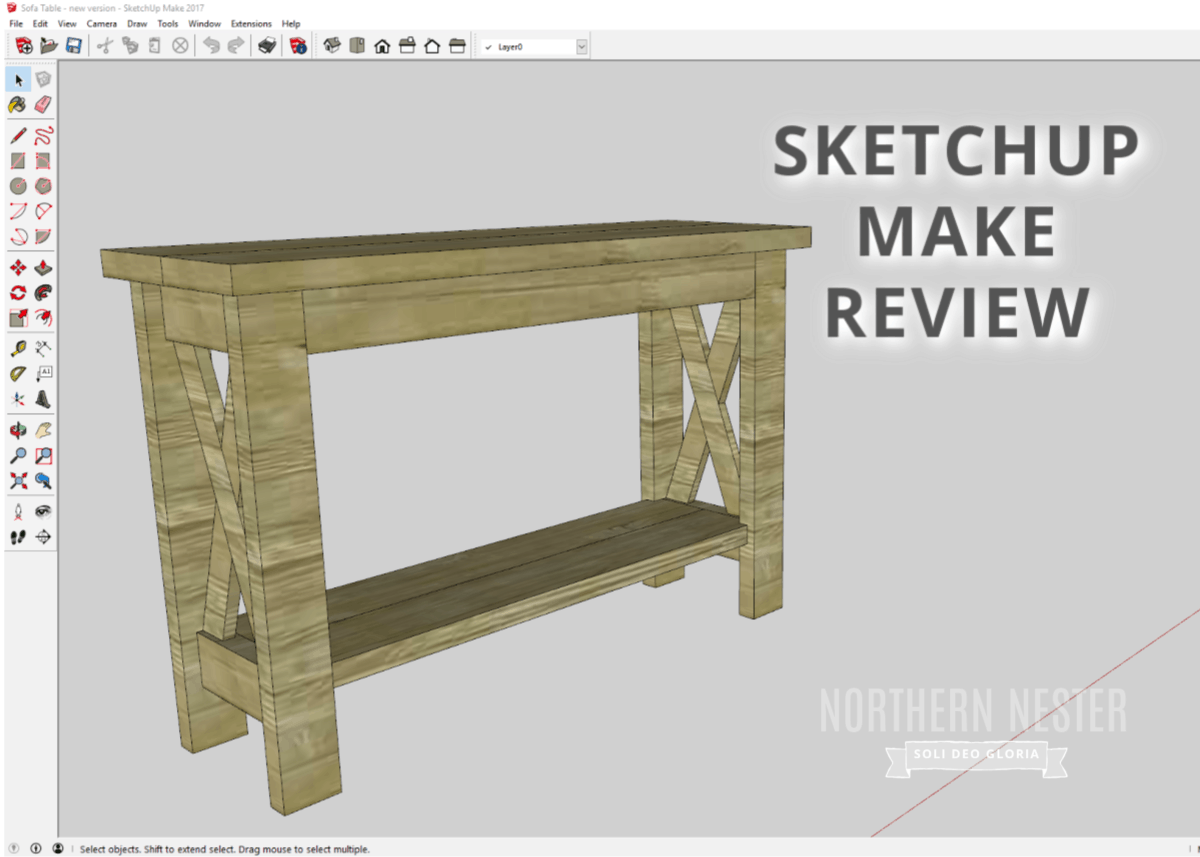
Task: Activate the Paint Bucket tool
Action: 18,104
